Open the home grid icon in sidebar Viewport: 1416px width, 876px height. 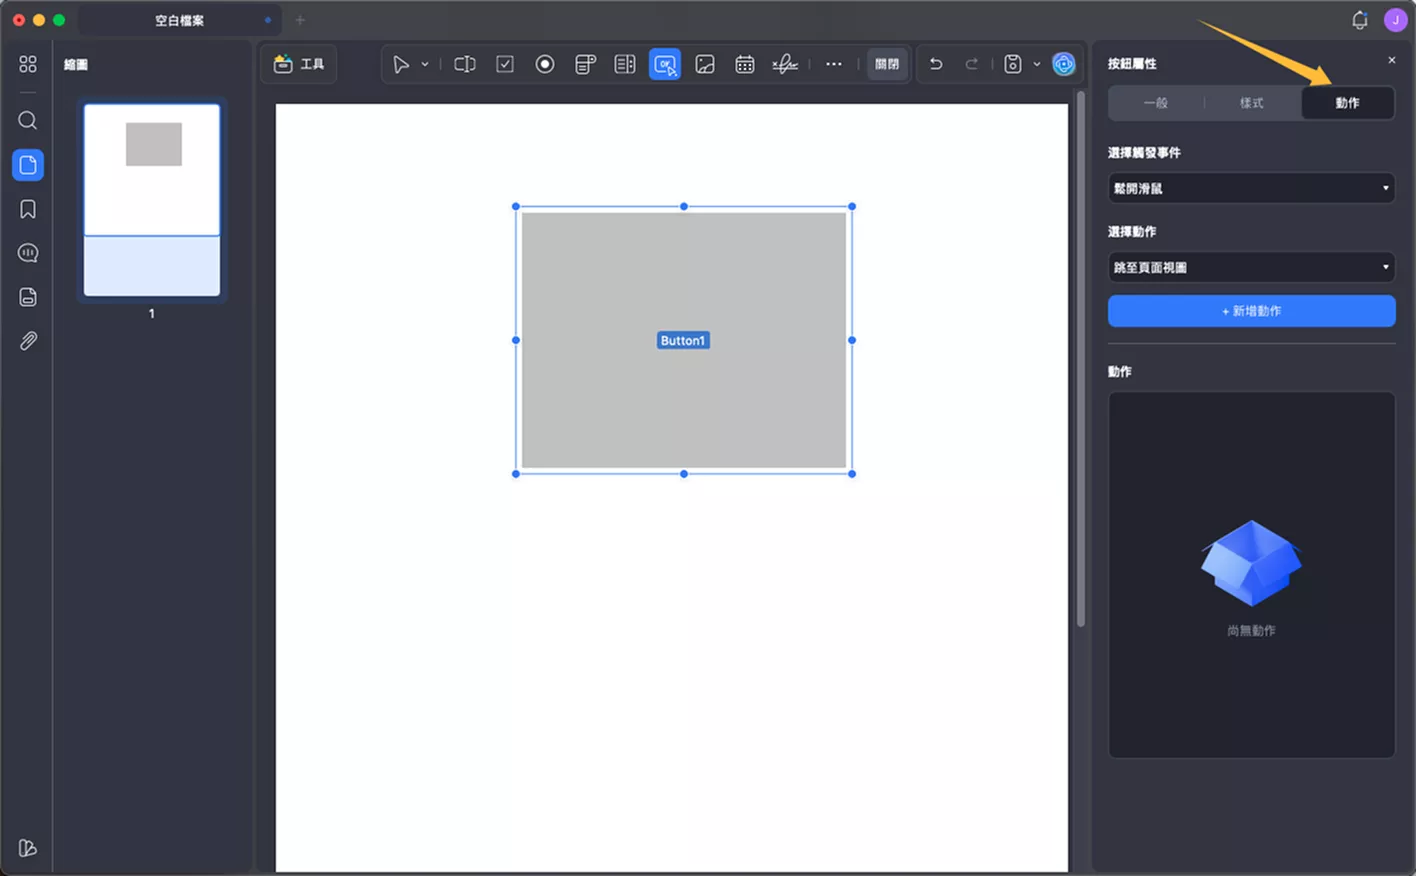(28, 64)
